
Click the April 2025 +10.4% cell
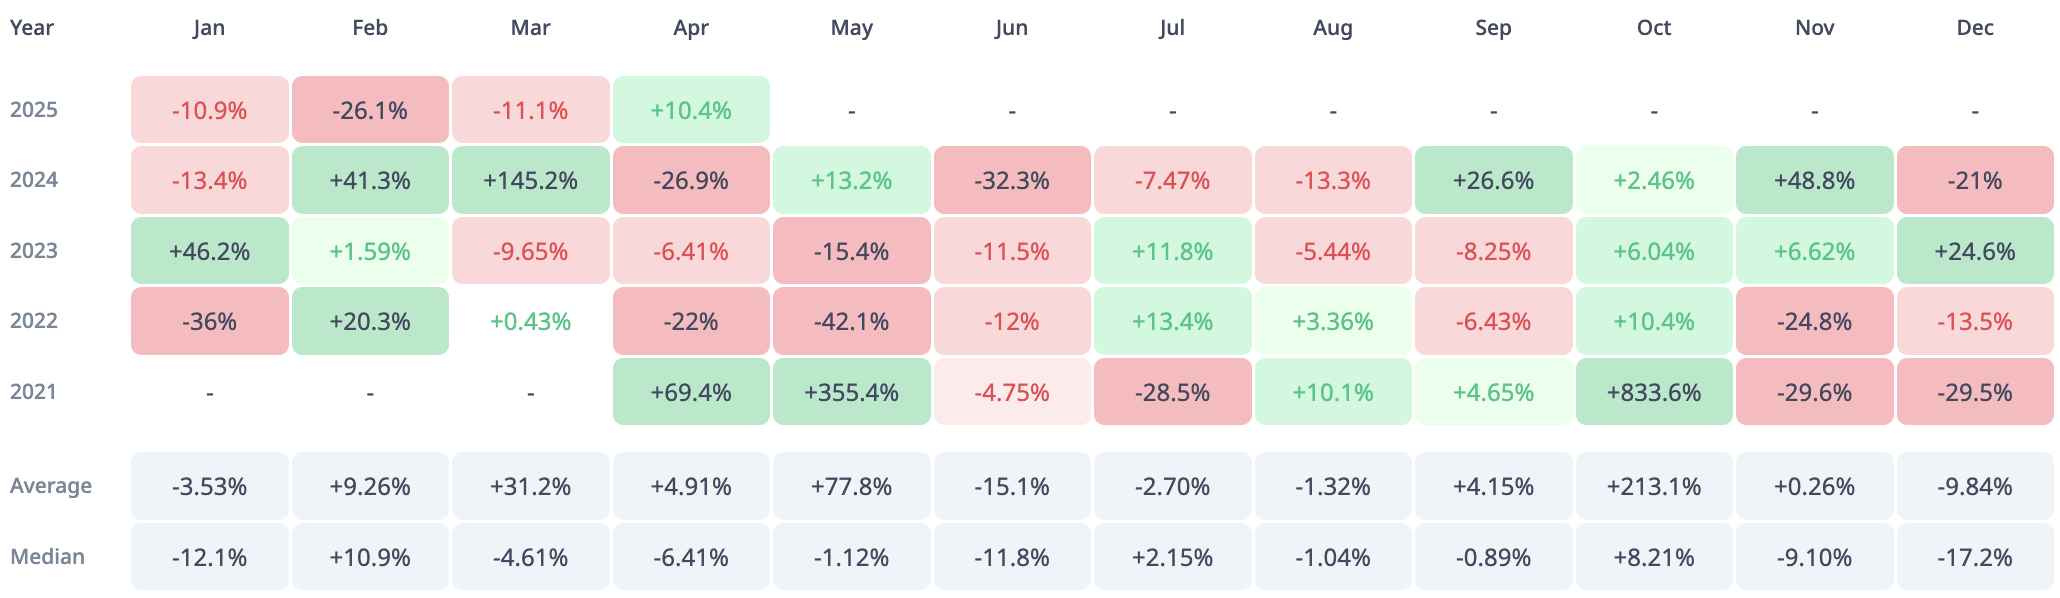tap(691, 110)
